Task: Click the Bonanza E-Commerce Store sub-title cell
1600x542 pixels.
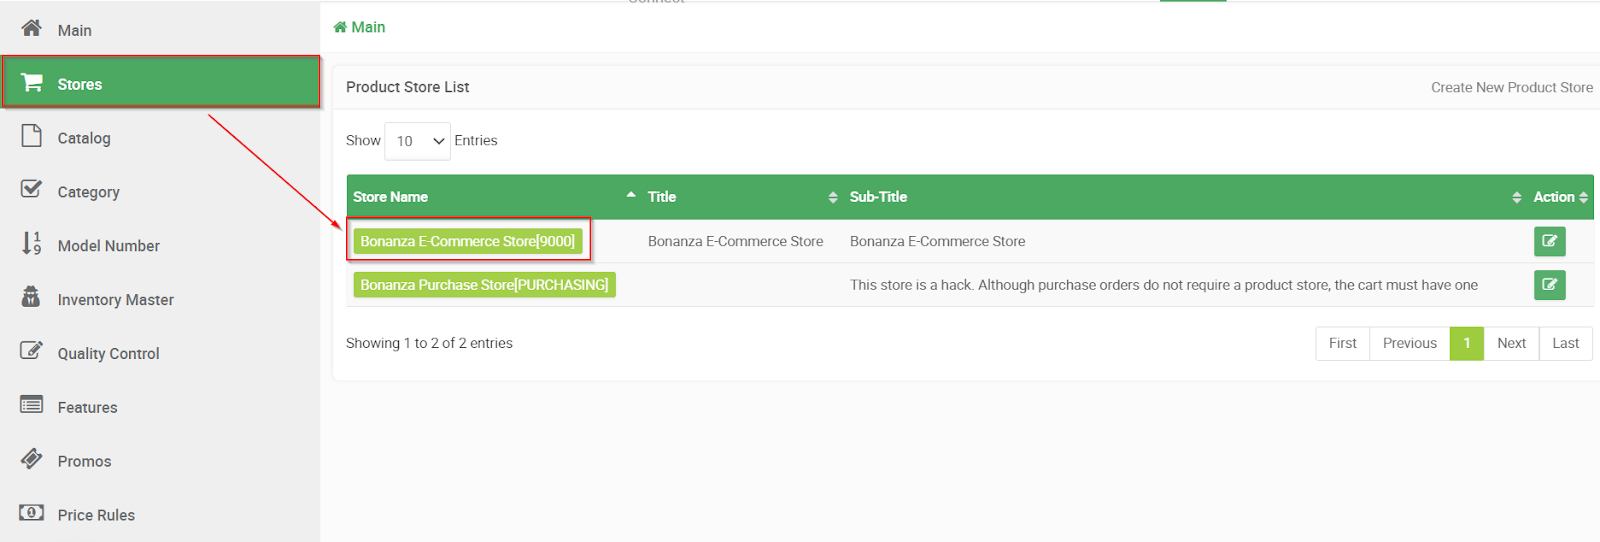Action: point(938,241)
